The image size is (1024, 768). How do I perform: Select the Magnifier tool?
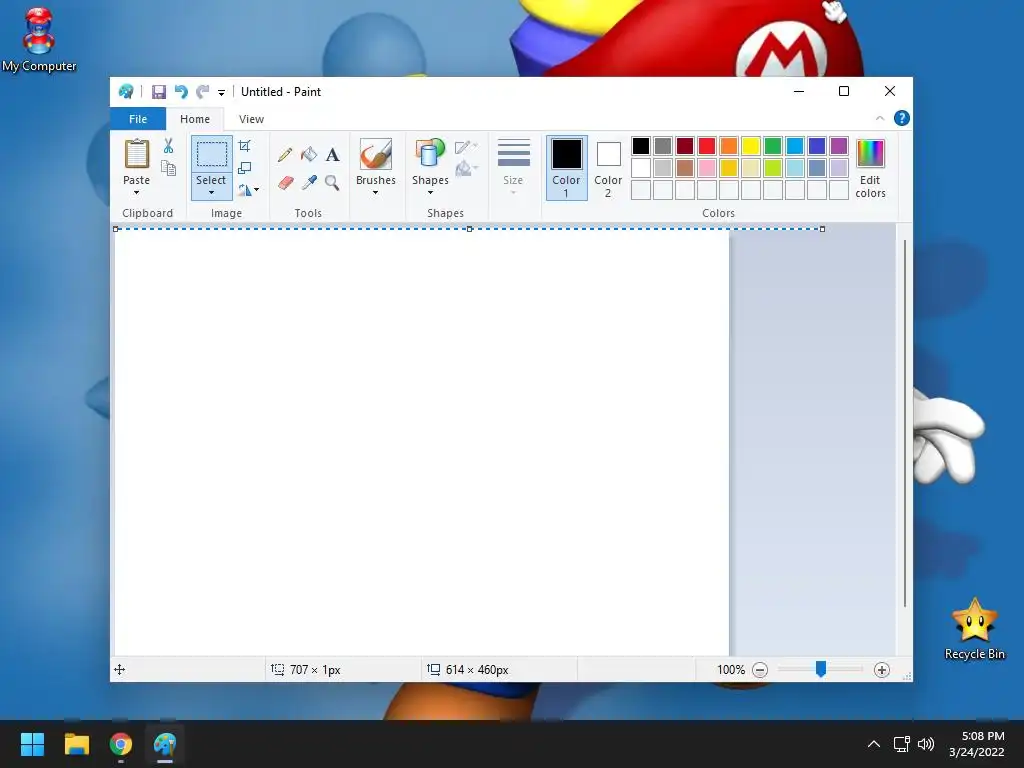(332, 182)
